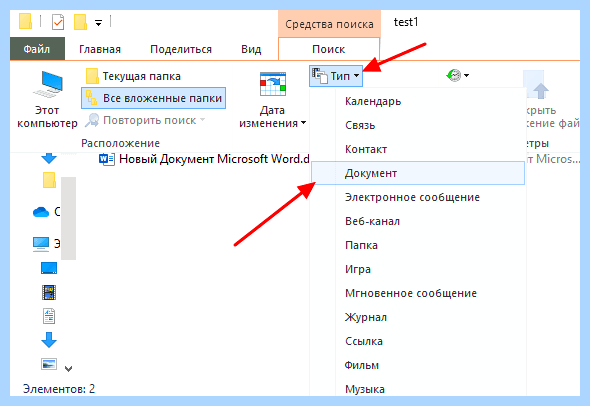This screenshot has height=406, width=590.
Task: Expand the Дата изменения dropdown arrow
Action: click(x=303, y=123)
